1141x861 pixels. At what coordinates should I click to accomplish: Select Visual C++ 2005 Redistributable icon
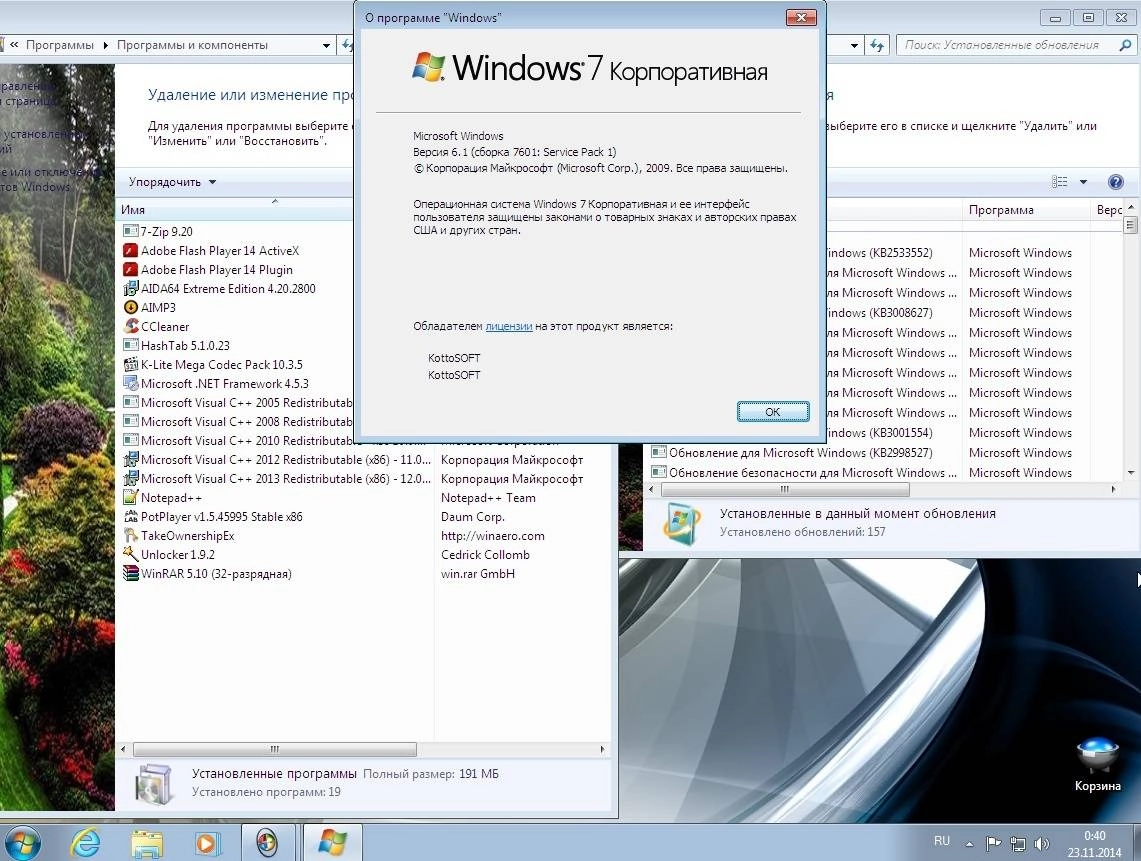coord(131,402)
